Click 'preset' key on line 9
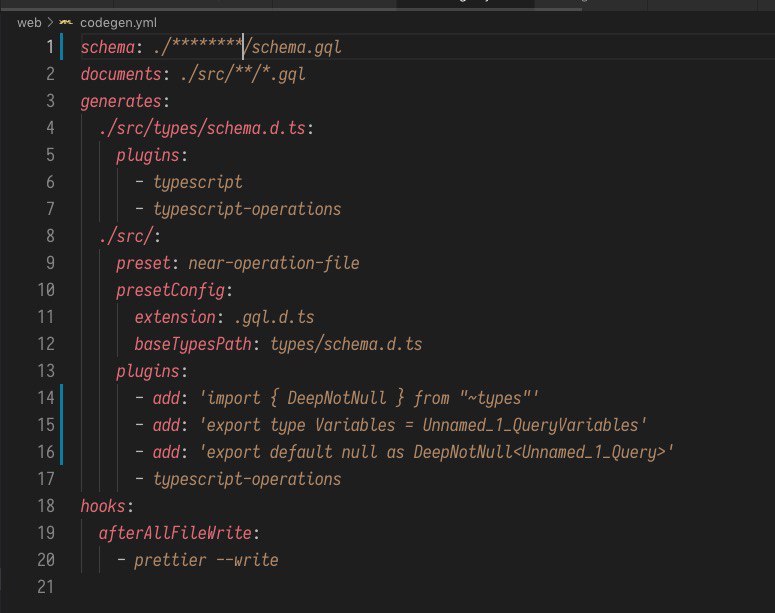This screenshot has height=613, width=775. click(x=143, y=263)
